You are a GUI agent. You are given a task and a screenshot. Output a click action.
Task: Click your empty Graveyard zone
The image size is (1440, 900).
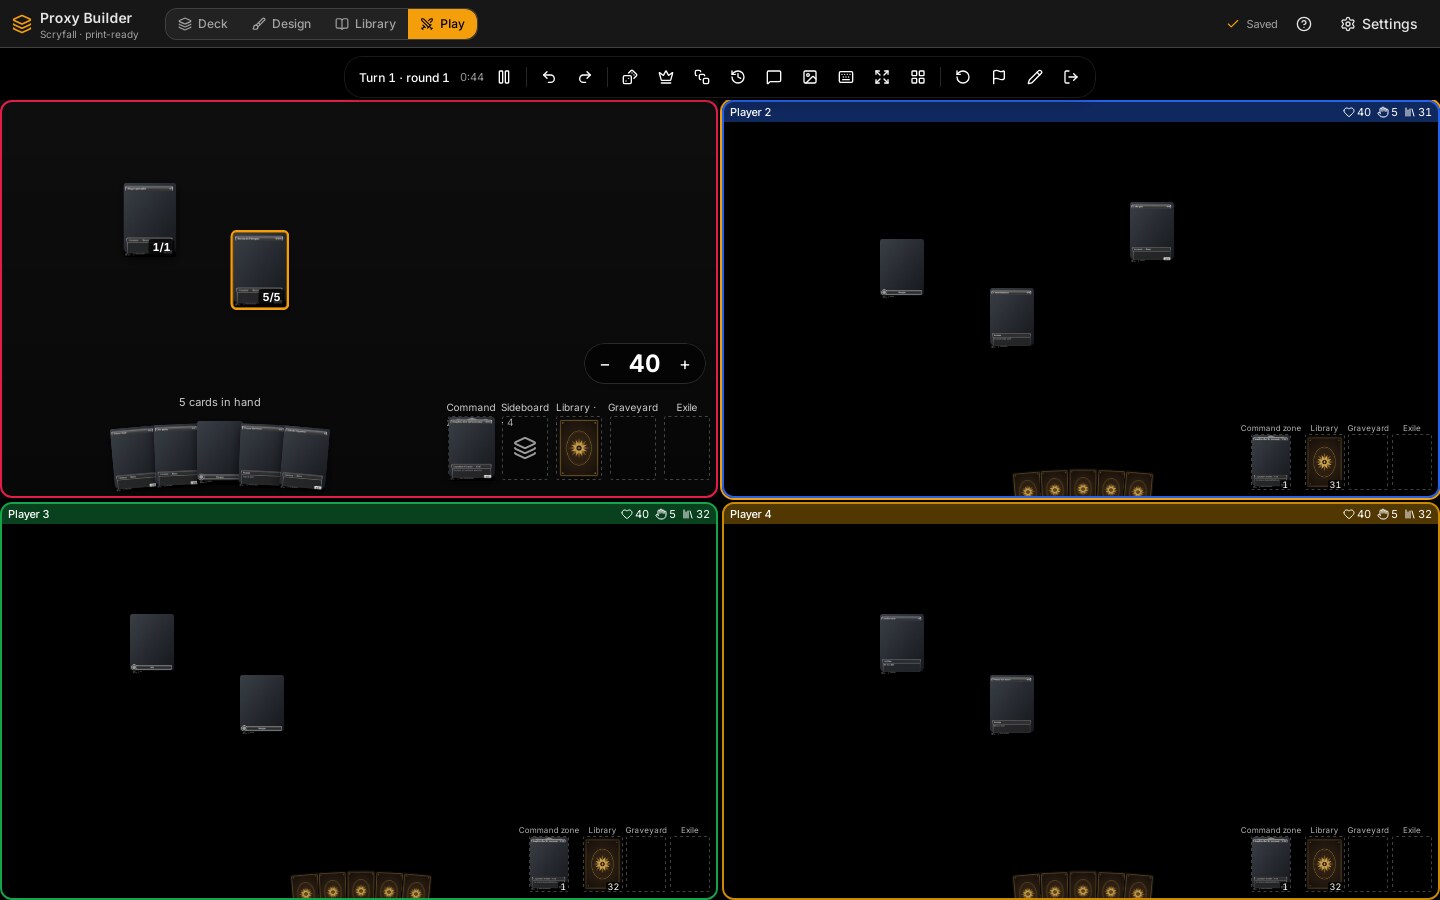click(633, 448)
